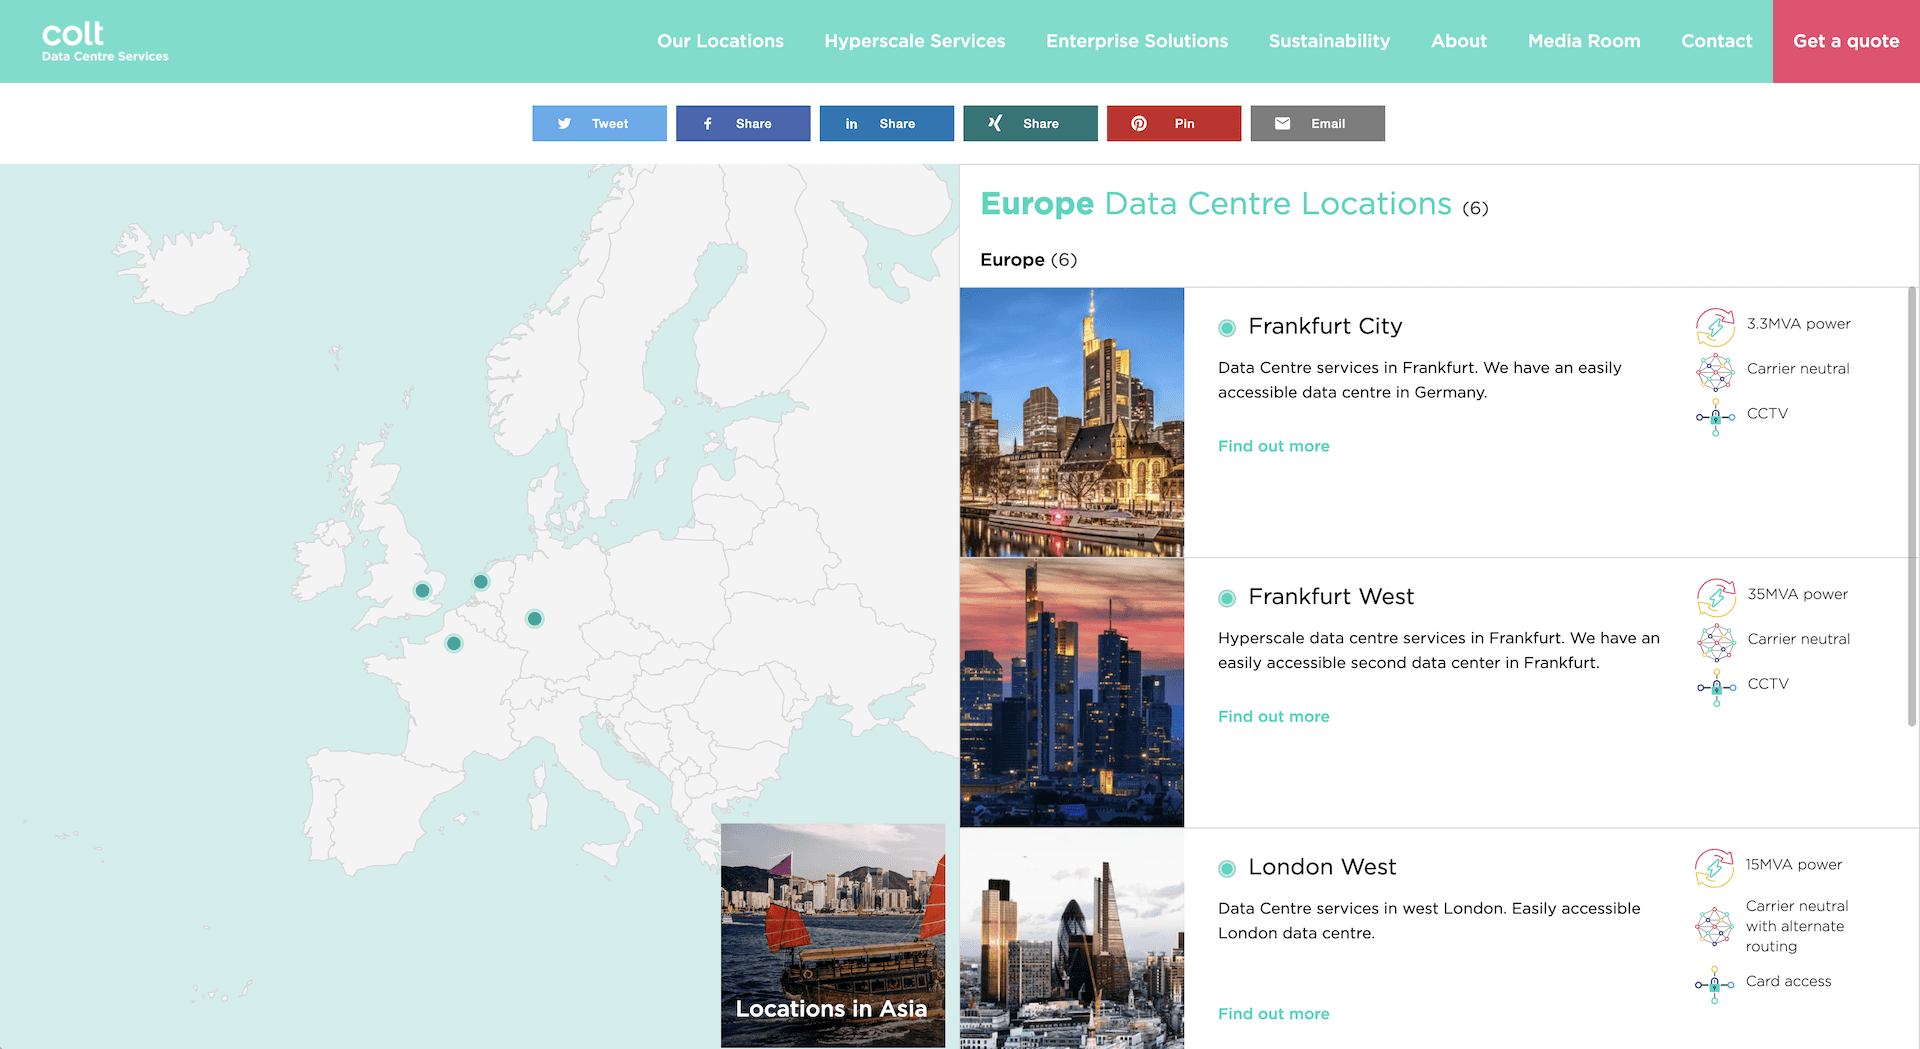The width and height of the screenshot is (1920, 1049).
Task: Click the 15MVA power text
Action: click(x=1793, y=865)
